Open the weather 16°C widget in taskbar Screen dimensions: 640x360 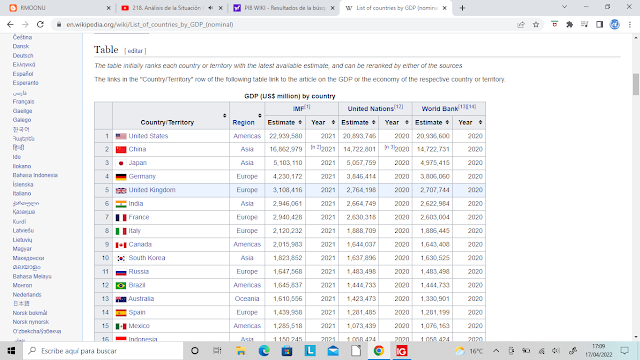pyautogui.click(x=469, y=351)
